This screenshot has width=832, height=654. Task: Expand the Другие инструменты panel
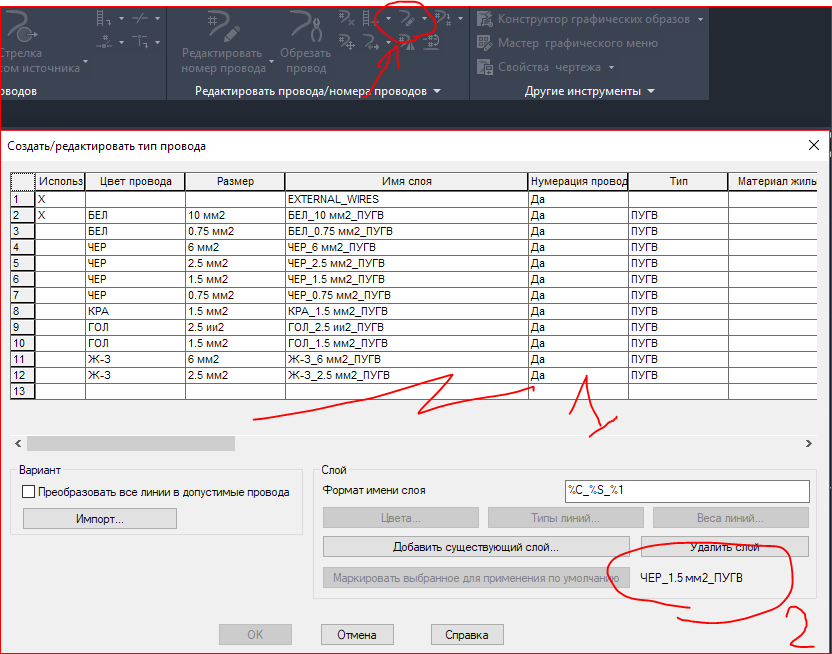coord(587,90)
